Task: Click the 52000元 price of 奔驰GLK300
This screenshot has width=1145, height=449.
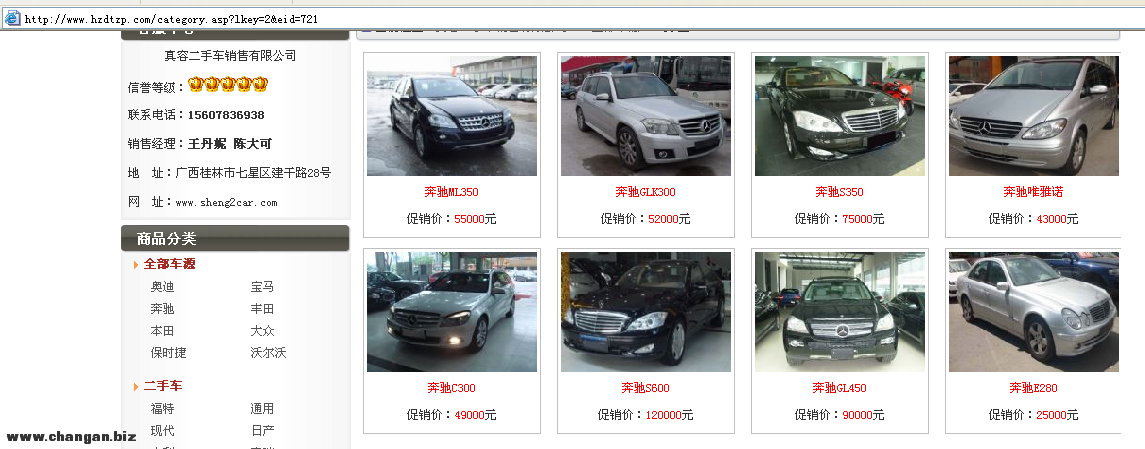Action: (x=669, y=219)
